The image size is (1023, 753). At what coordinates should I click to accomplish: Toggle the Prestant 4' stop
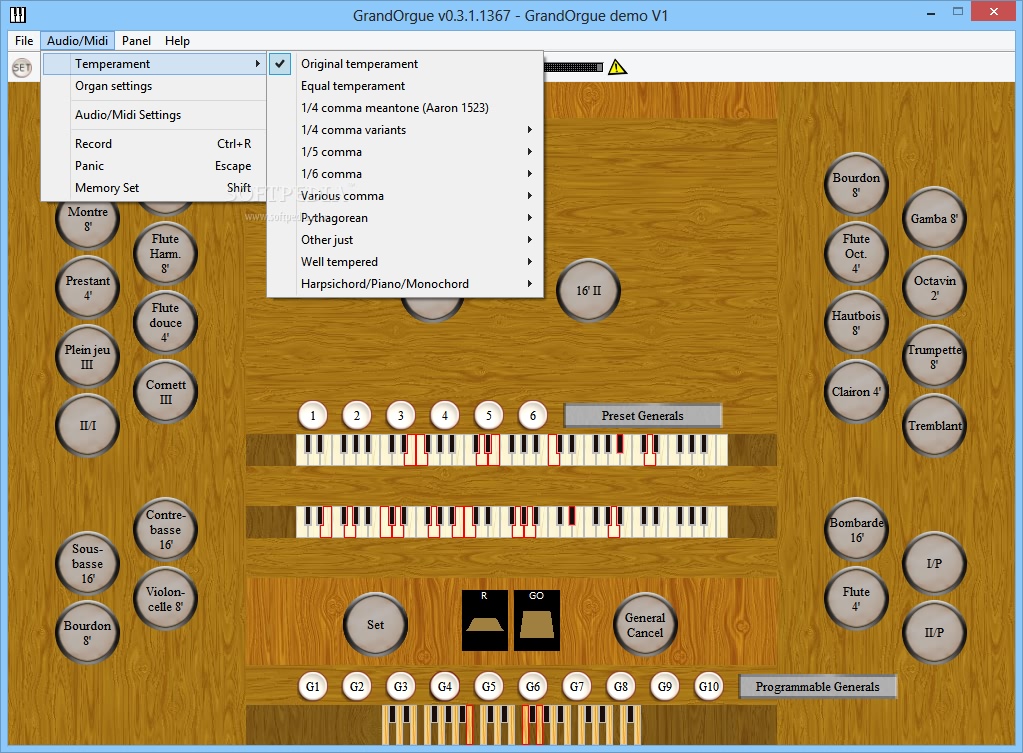(x=87, y=288)
